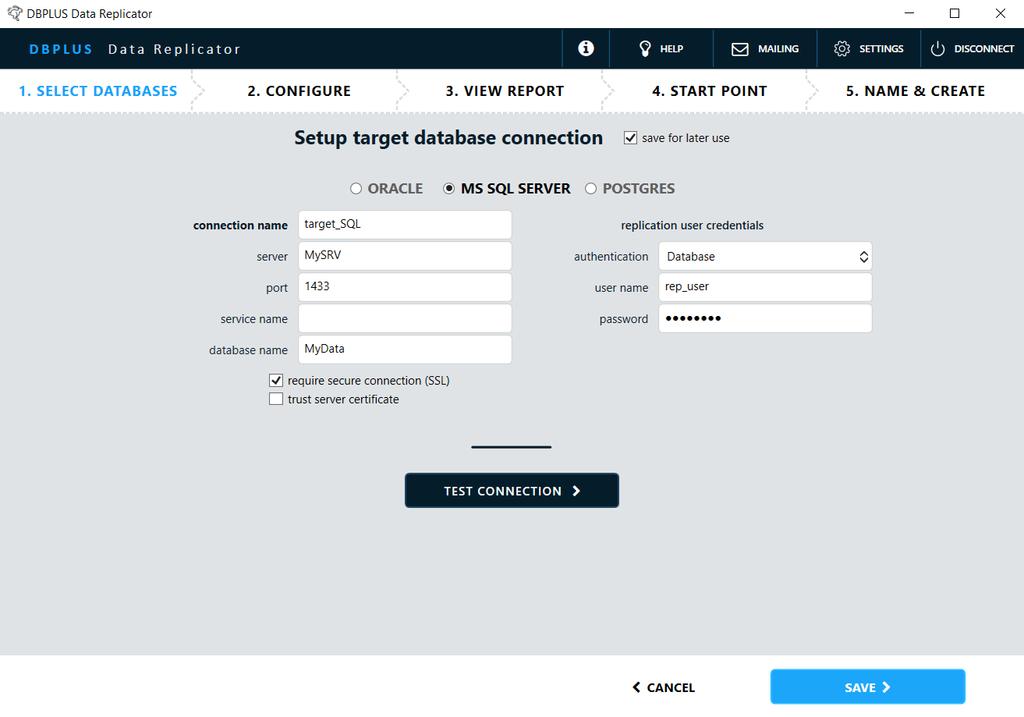1024x717 pixels.
Task: Click the server input field
Action: pyautogui.click(x=405, y=256)
